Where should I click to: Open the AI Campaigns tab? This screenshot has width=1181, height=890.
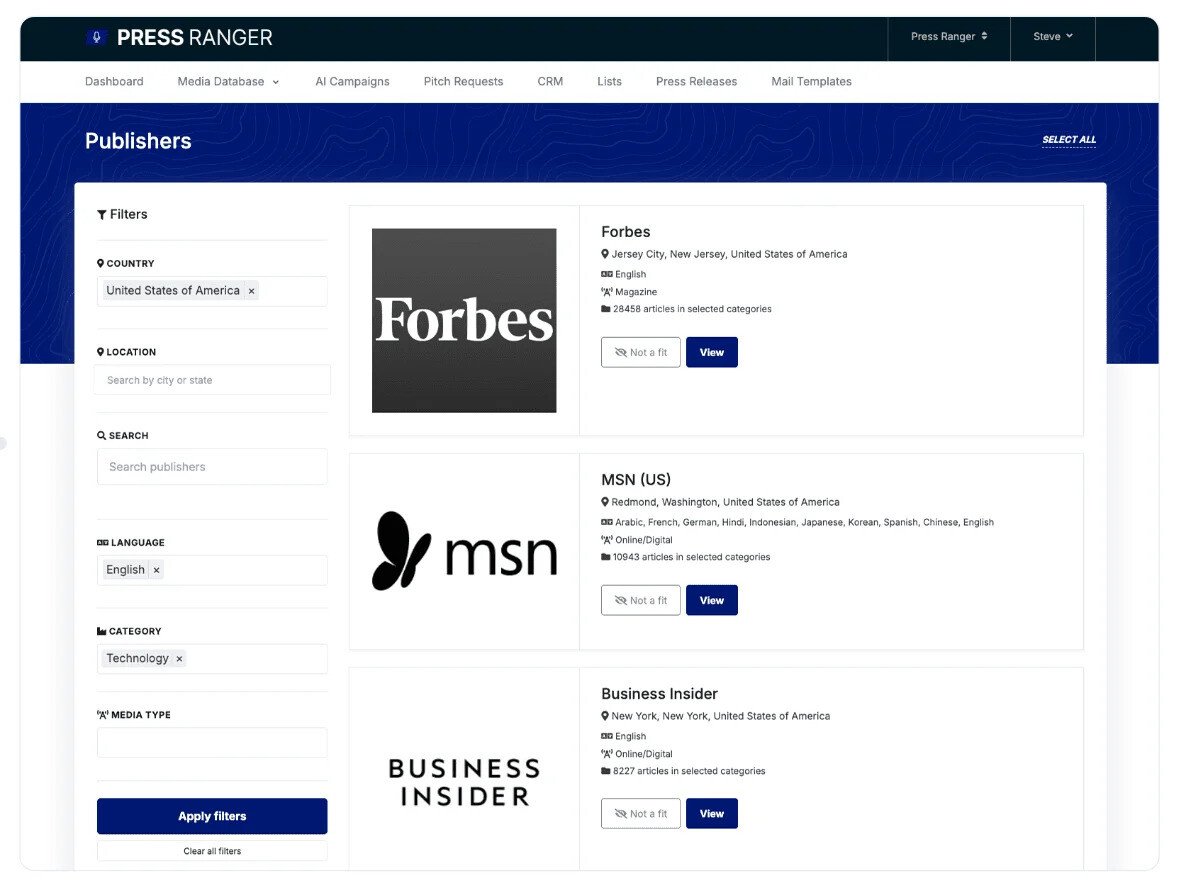tap(352, 82)
